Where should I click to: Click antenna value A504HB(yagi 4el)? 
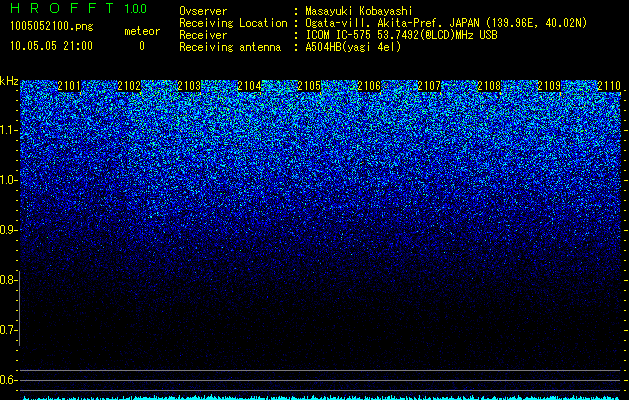click(x=353, y=47)
